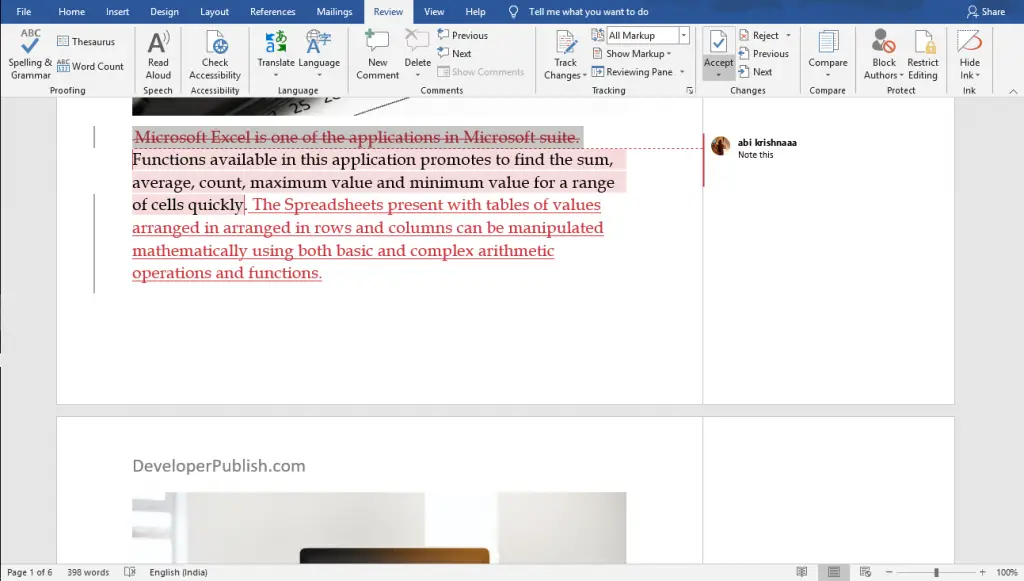Run Spelling & Grammar check

click(30, 54)
